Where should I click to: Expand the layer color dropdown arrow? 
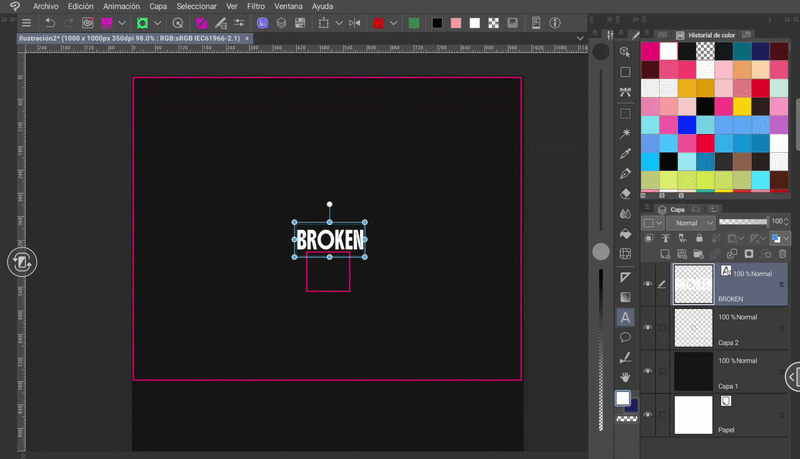785,239
